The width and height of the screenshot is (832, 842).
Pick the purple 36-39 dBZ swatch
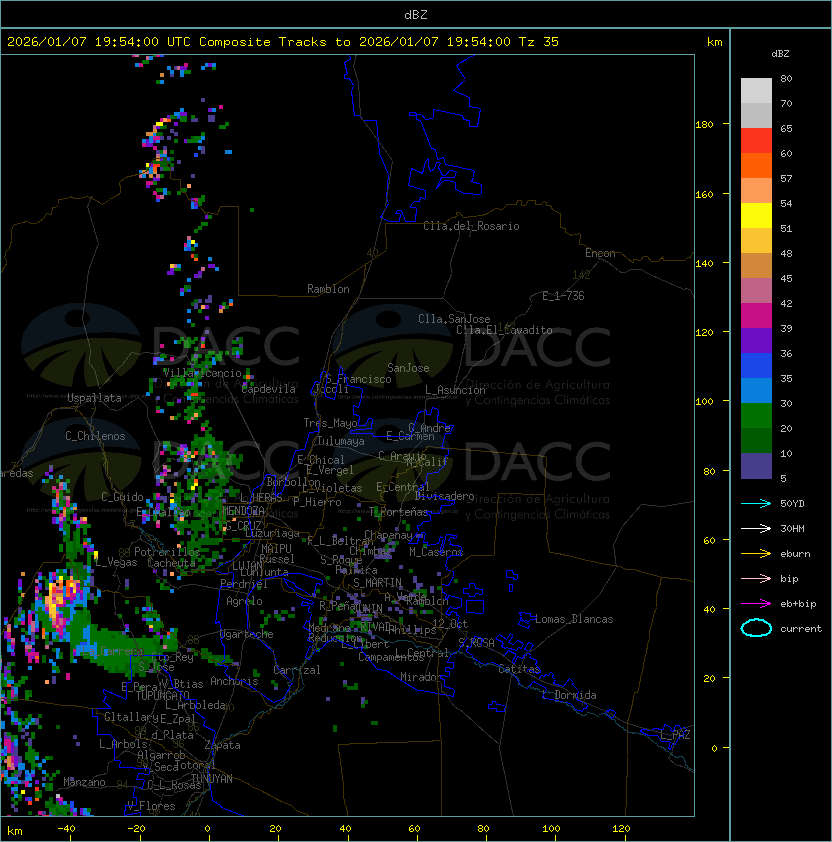tap(756, 340)
